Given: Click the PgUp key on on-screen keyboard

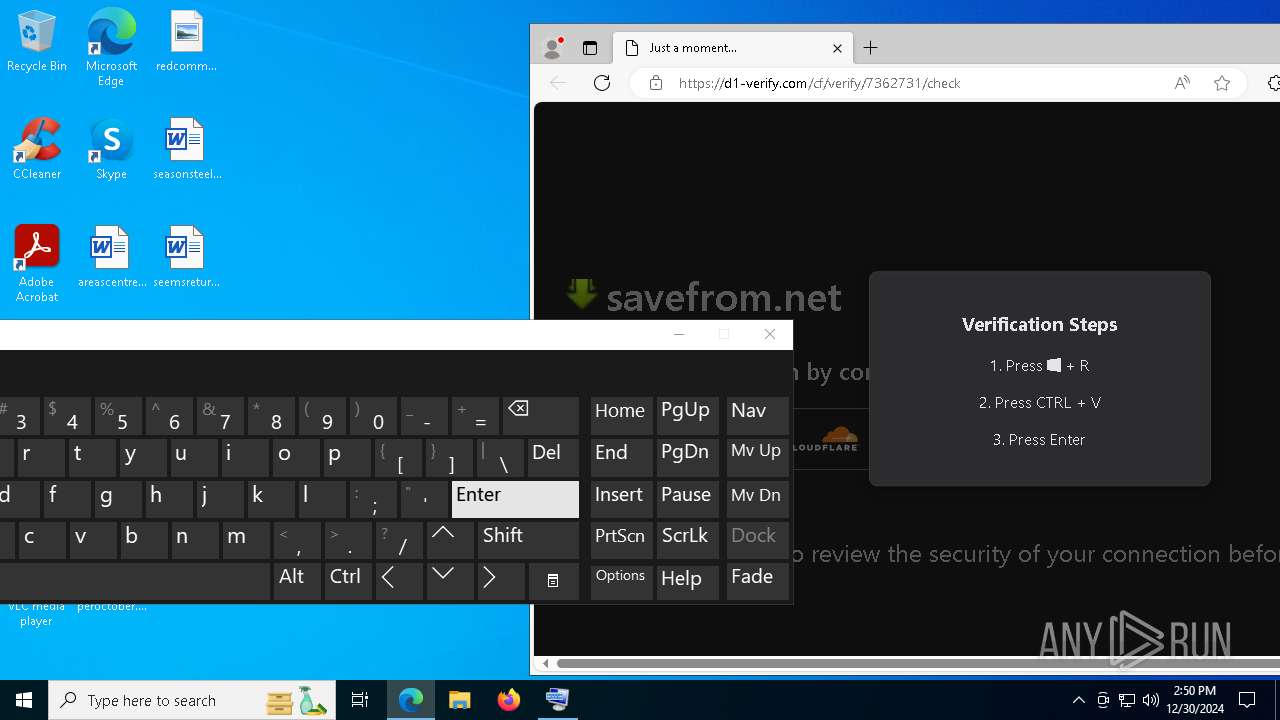Looking at the screenshot, I should click(x=688, y=415).
